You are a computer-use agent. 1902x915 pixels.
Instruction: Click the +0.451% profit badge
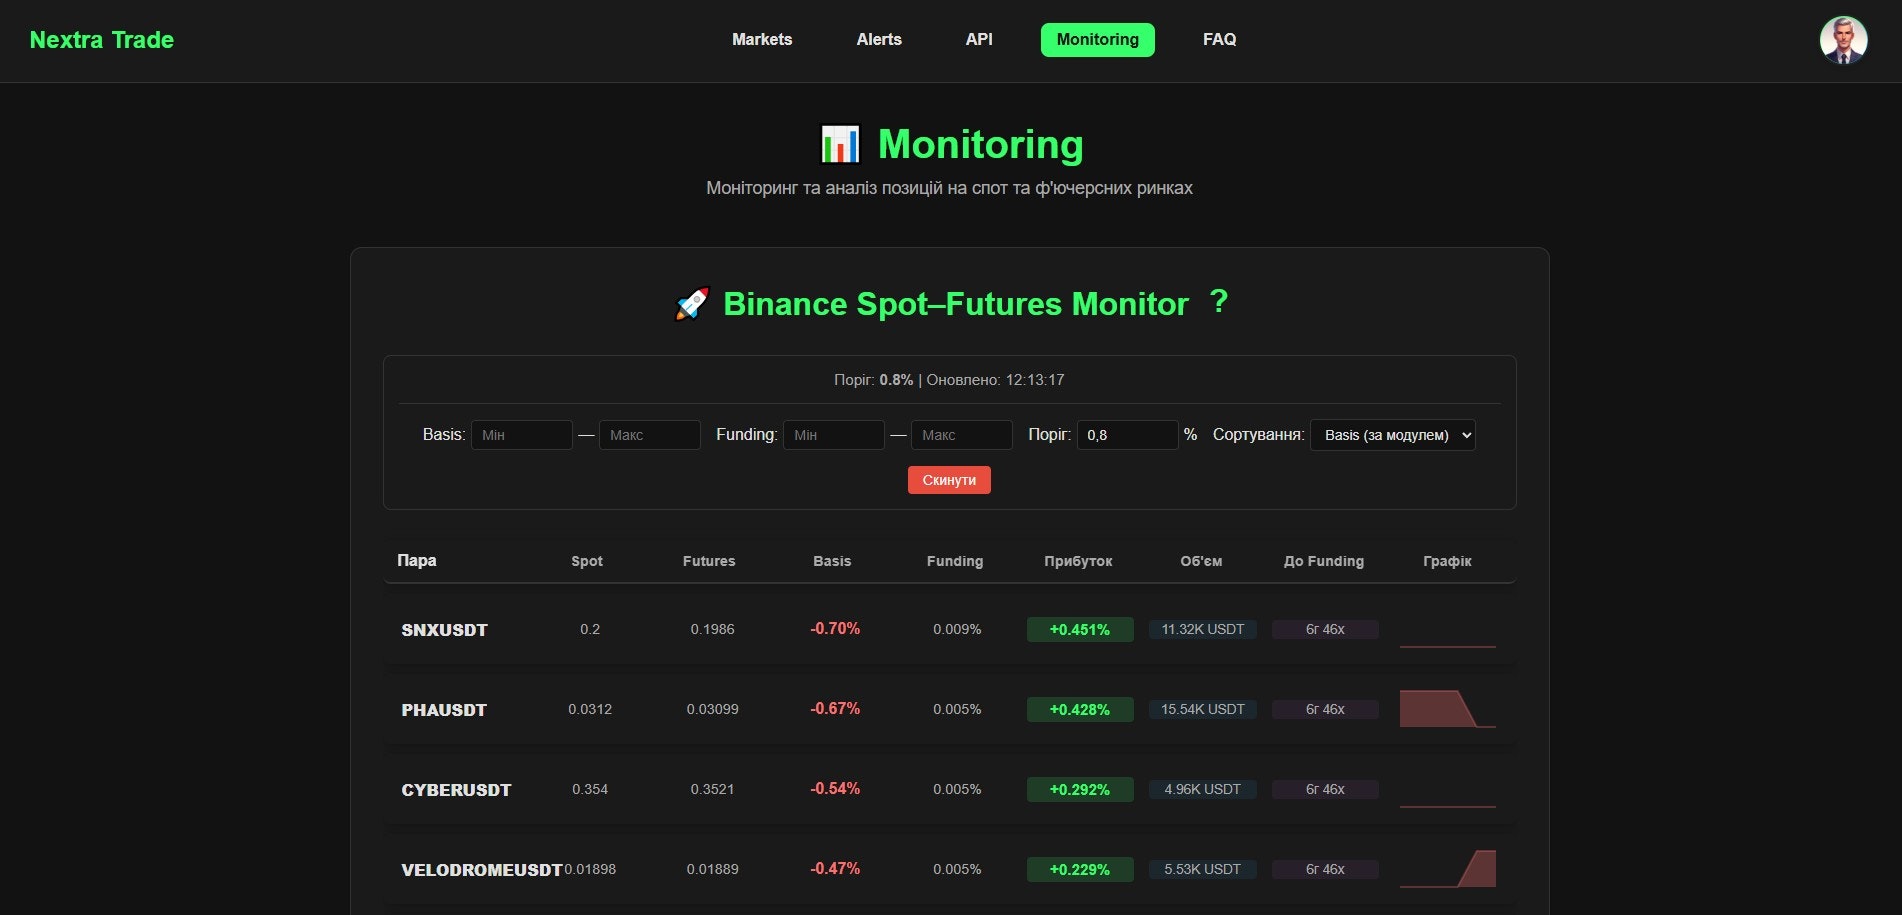coord(1080,629)
